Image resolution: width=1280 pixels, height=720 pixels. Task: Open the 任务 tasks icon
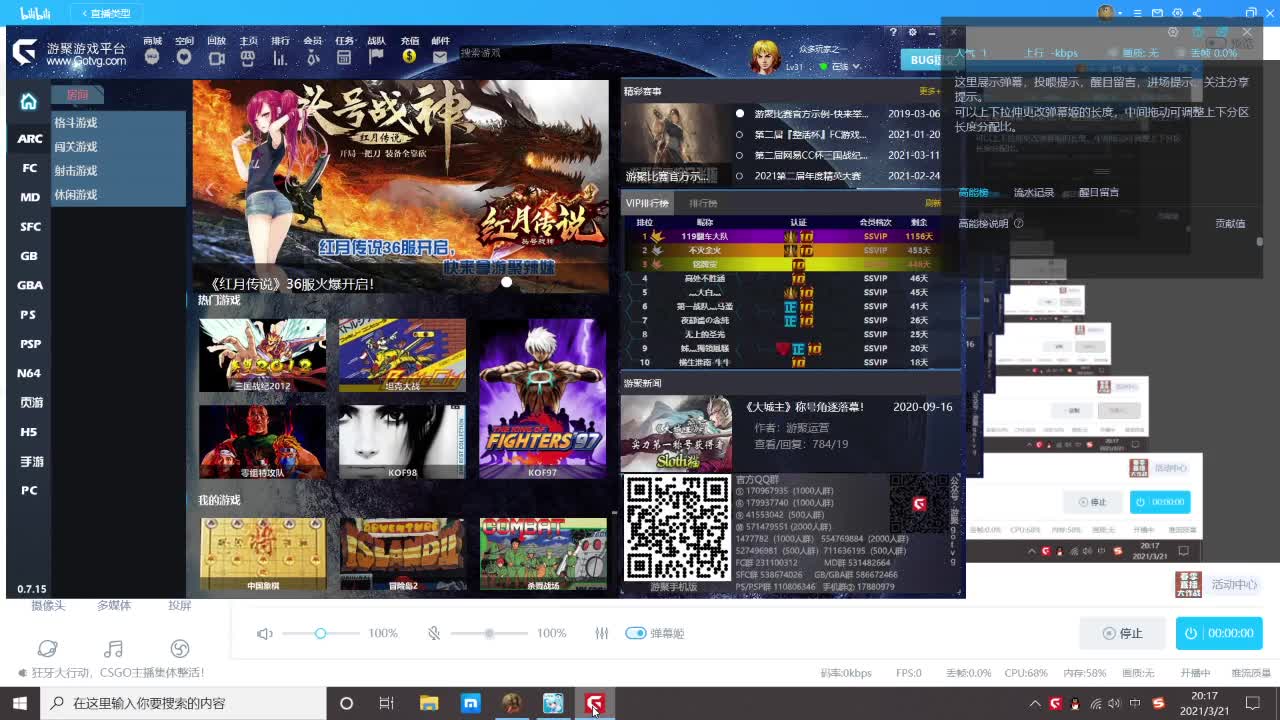pyautogui.click(x=344, y=58)
